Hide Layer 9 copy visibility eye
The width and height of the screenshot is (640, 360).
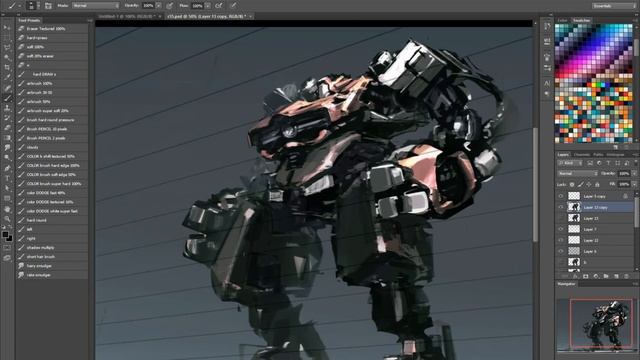coord(561,196)
